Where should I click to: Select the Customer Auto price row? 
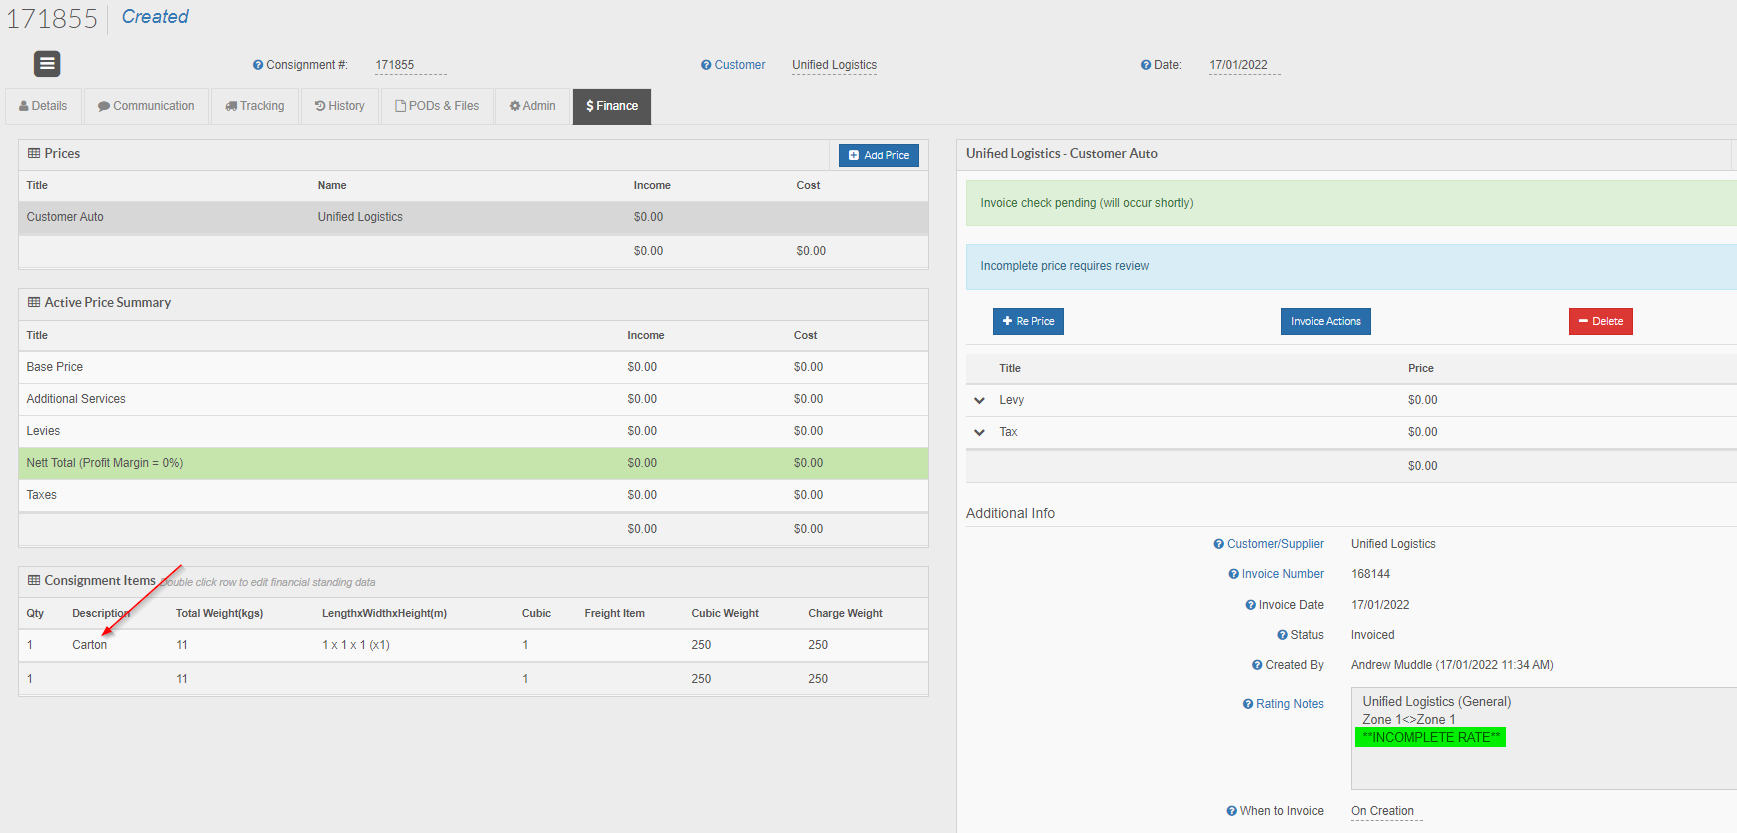pyautogui.click(x=473, y=217)
